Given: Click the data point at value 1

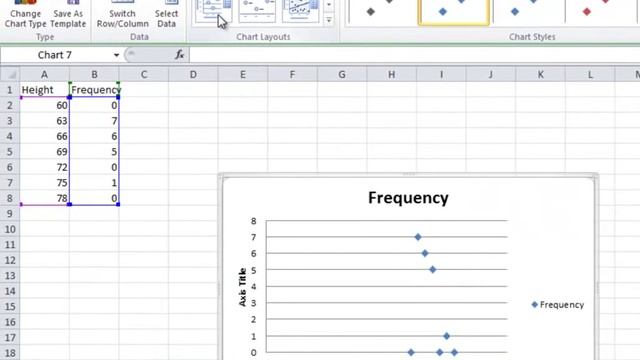Looking at the screenshot, I should [447, 336].
